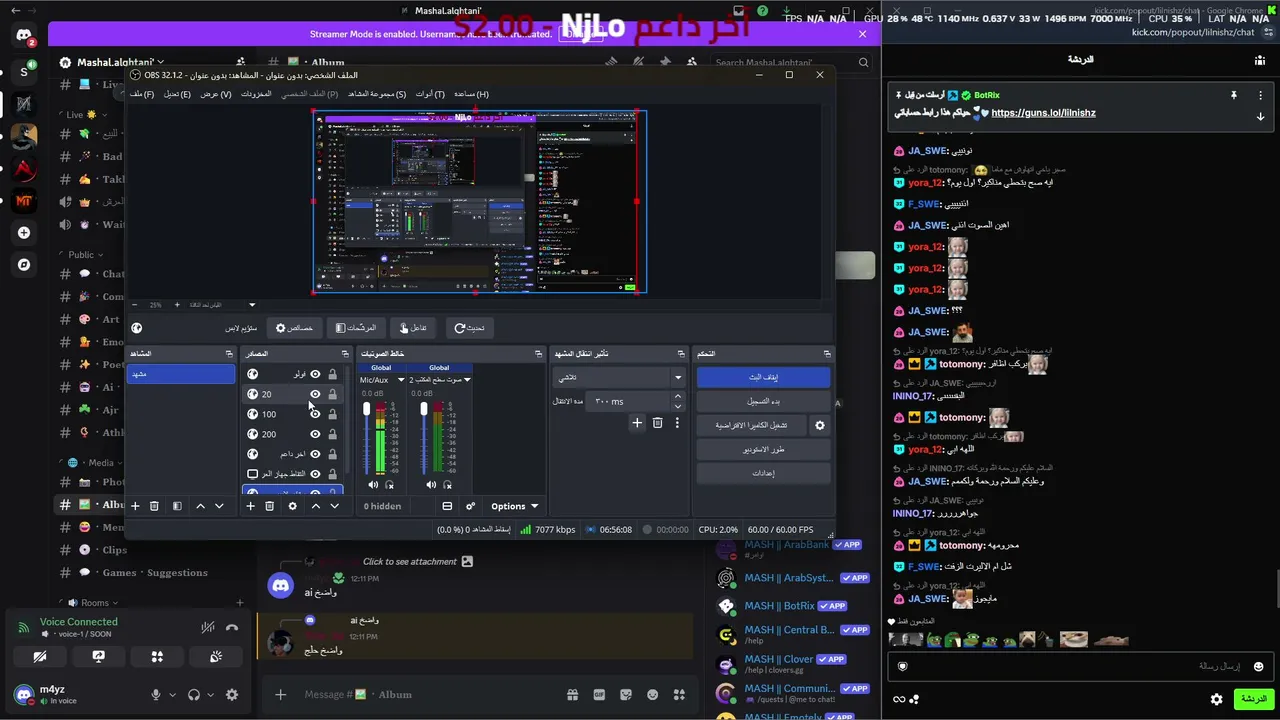Open transition properties three-dot menu
Viewport: 1280px width, 720px height.
point(677,423)
